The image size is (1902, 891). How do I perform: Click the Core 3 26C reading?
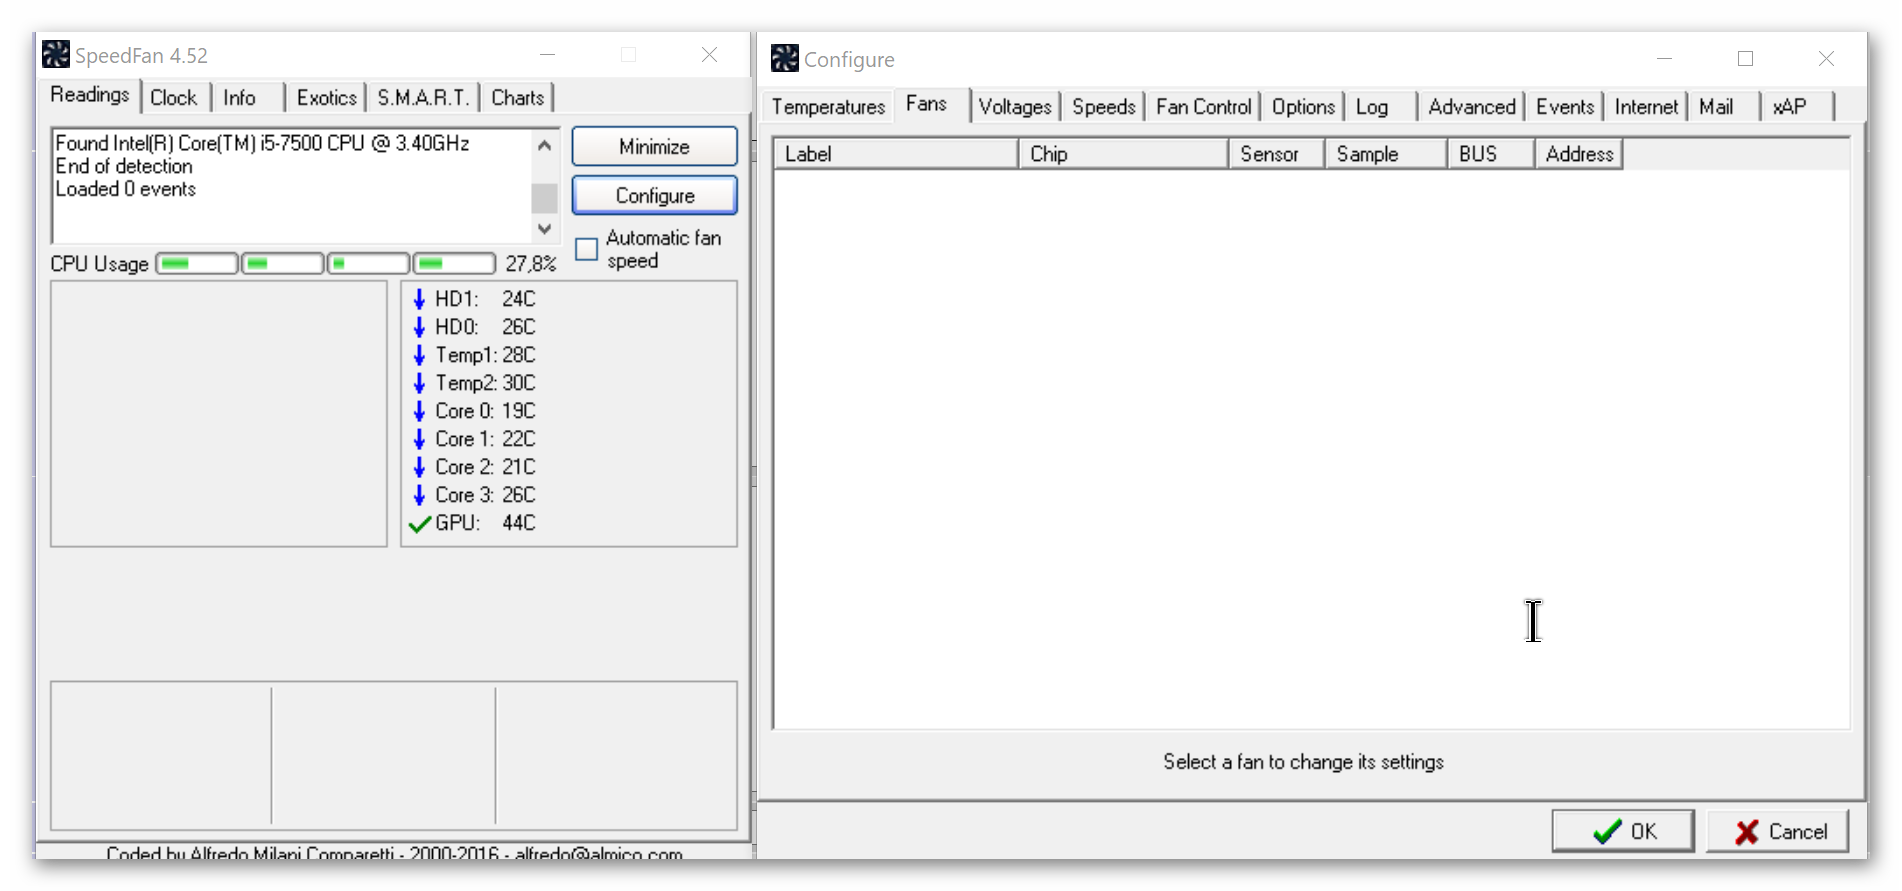pos(485,495)
